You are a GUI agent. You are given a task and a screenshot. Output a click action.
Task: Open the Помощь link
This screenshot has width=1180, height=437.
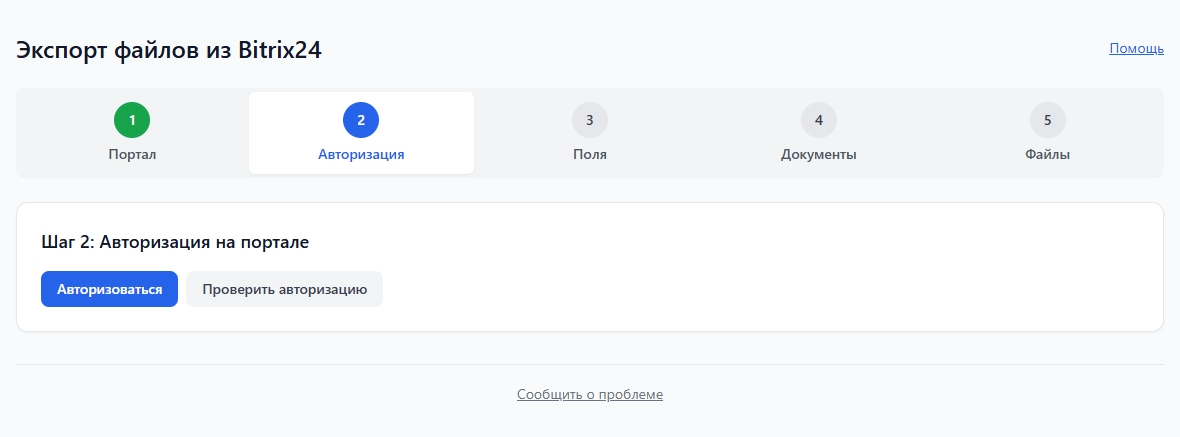[1136, 49]
